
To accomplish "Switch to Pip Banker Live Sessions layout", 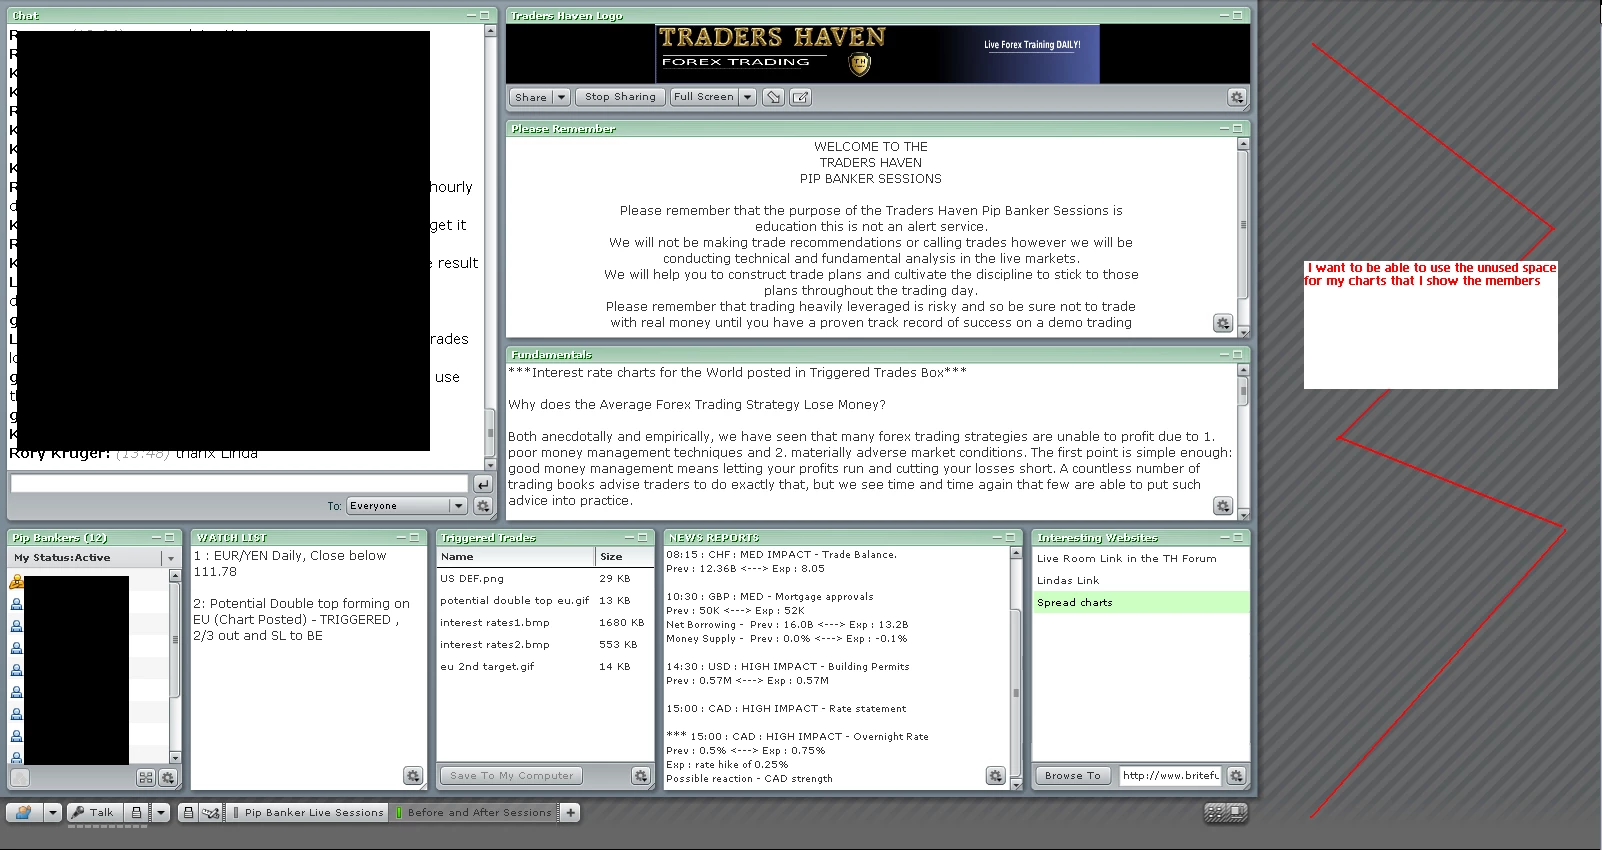I will click(x=309, y=812).
